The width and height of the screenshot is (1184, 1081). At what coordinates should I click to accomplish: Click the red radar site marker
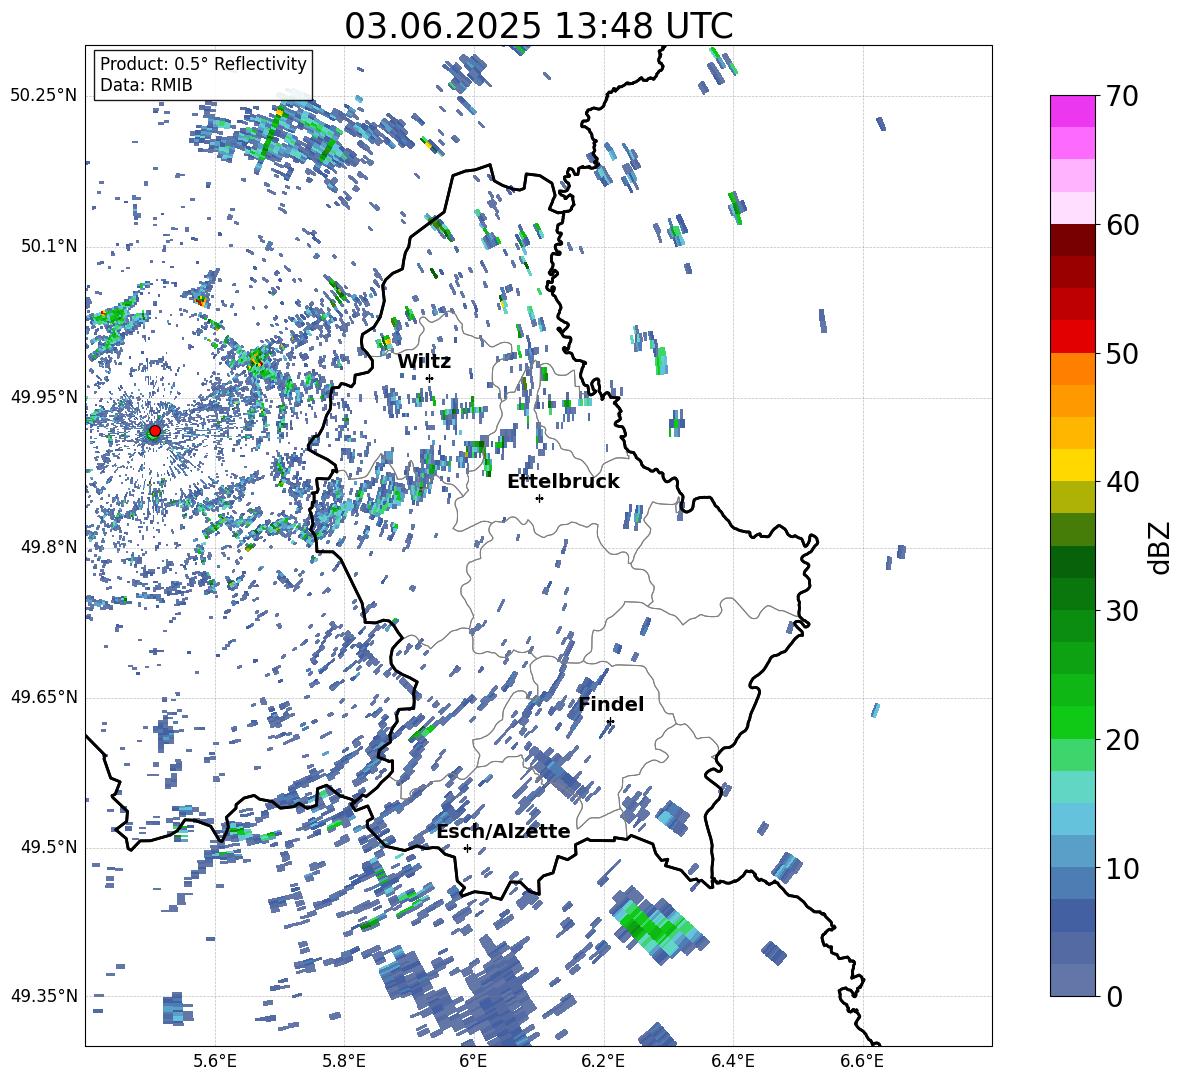155,431
